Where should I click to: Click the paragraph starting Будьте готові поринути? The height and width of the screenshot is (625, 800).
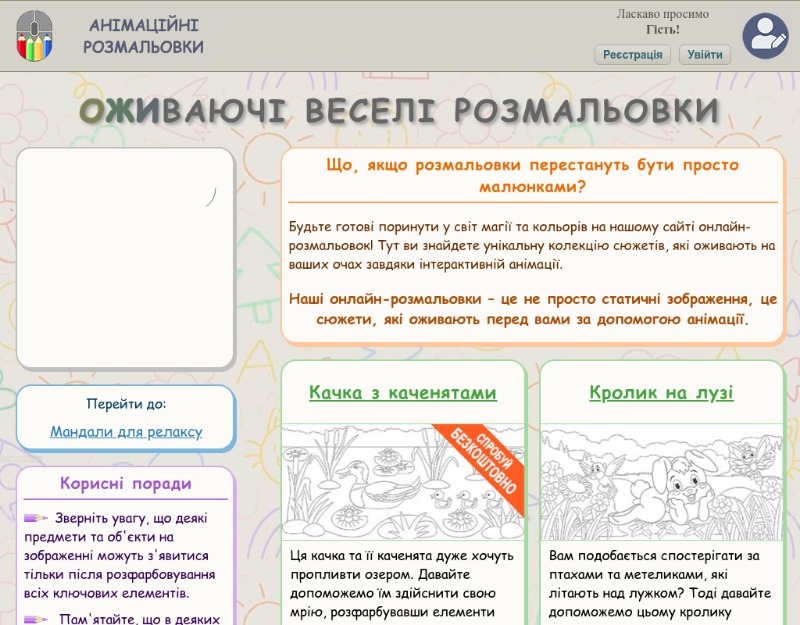tap(532, 245)
